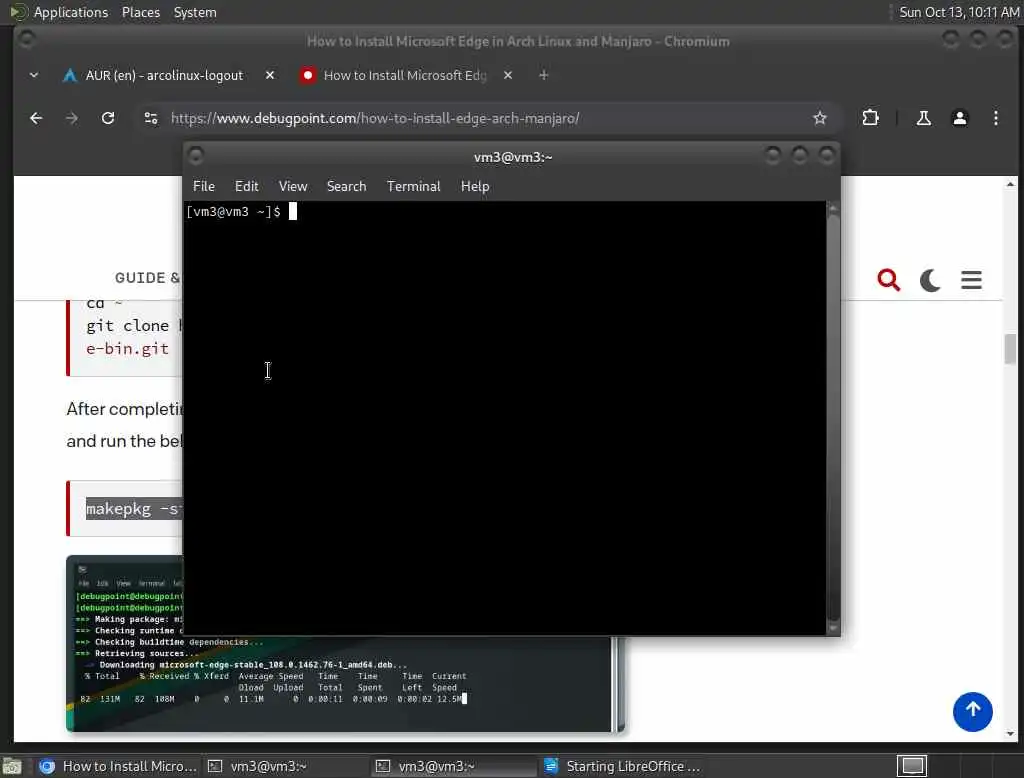Open the profile avatar icon
1024x778 pixels.
[x=959, y=118]
